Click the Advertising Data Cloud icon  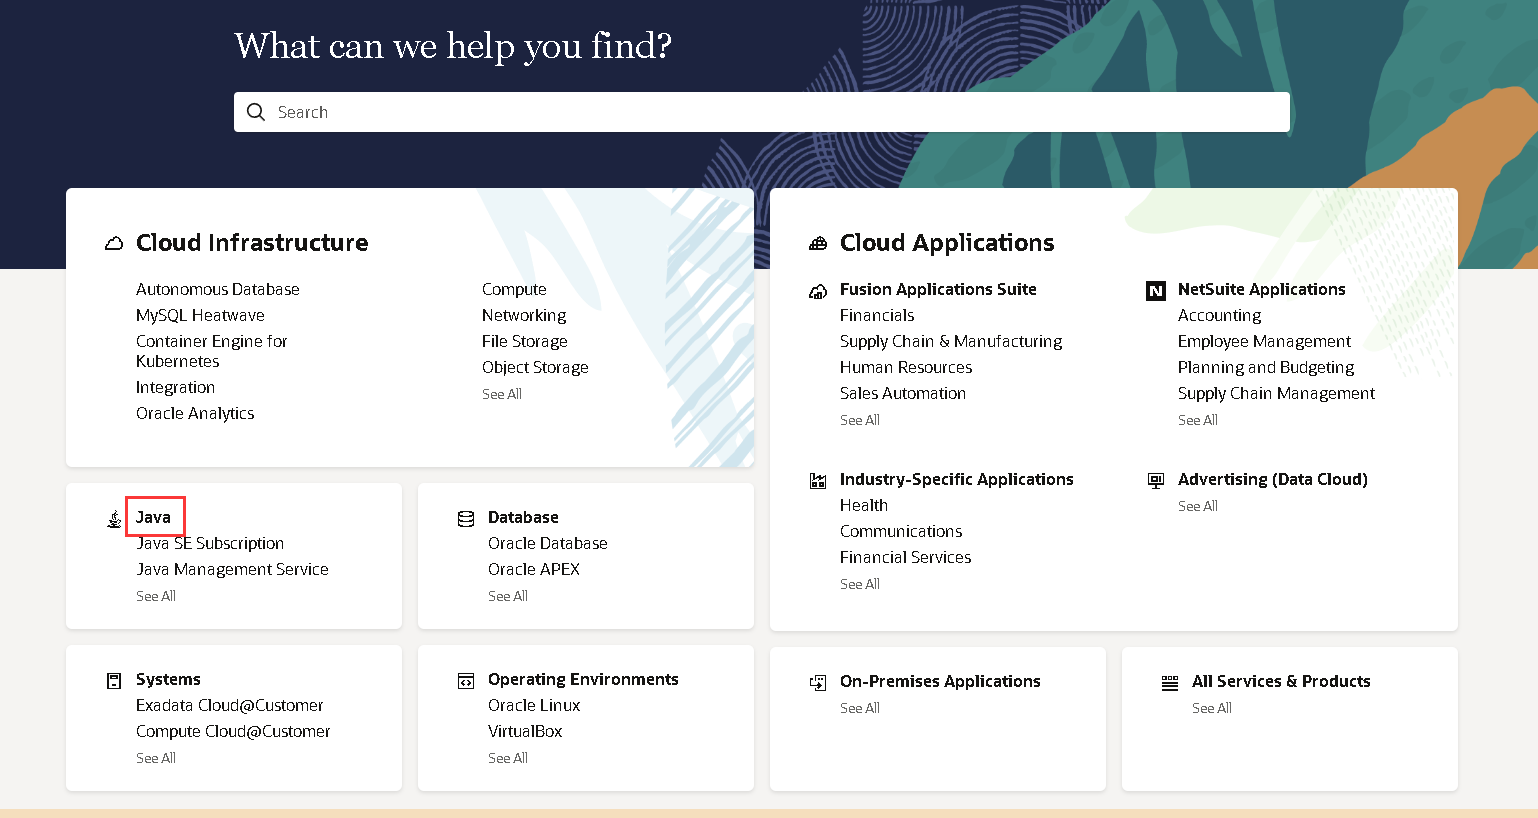pos(1156,480)
